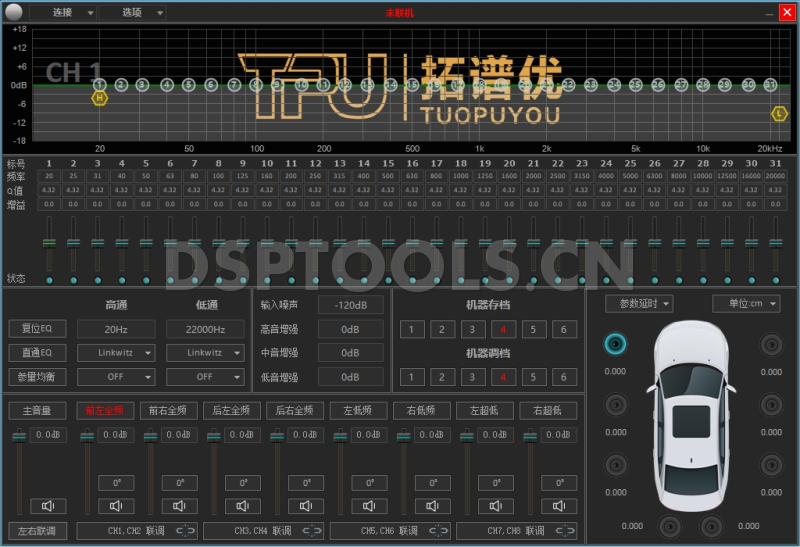Image resolution: width=800 pixels, height=547 pixels.
Task: Expand the high-pass Linkwitz filter type dropdown
Action: click(x=116, y=353)
